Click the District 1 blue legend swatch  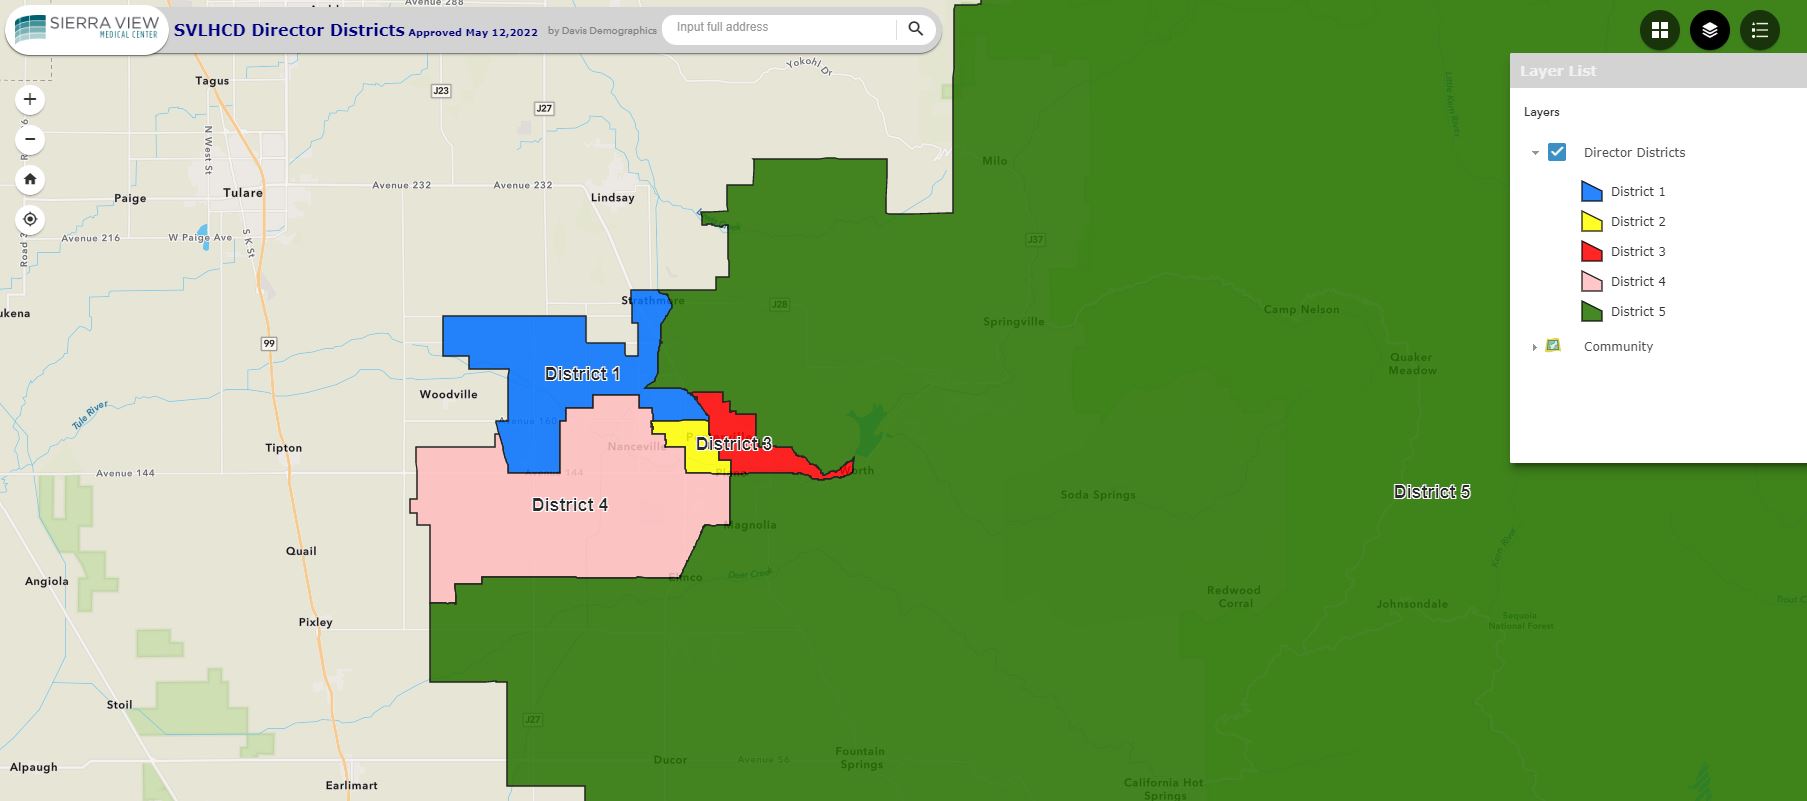pyautogui.click(x=1591, y=191)
